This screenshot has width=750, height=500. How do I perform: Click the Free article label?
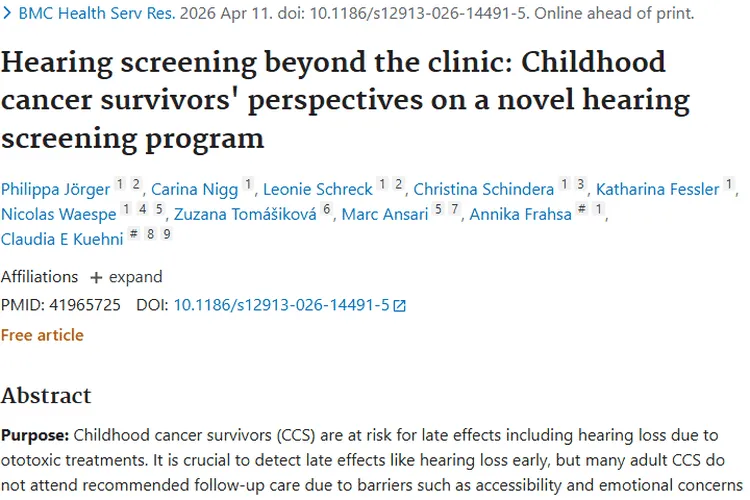click(42, 335)
